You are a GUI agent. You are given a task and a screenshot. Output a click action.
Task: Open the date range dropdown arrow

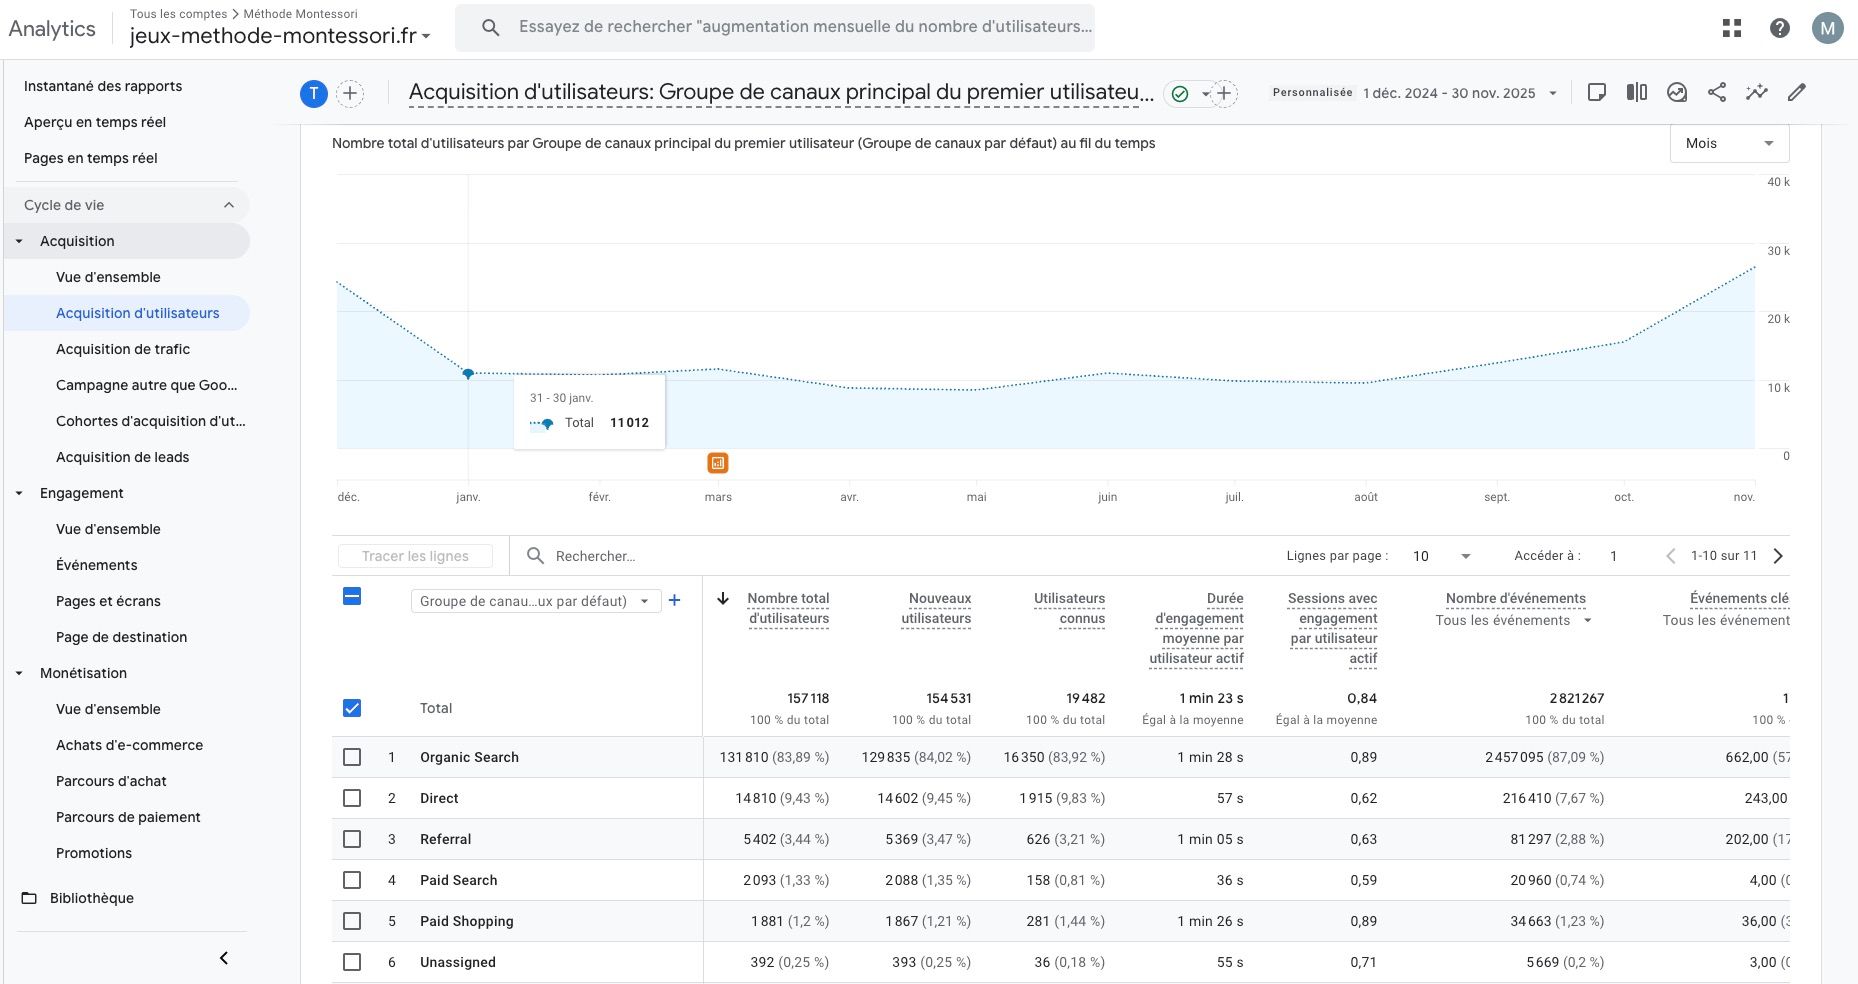[x=1553, y=93]
